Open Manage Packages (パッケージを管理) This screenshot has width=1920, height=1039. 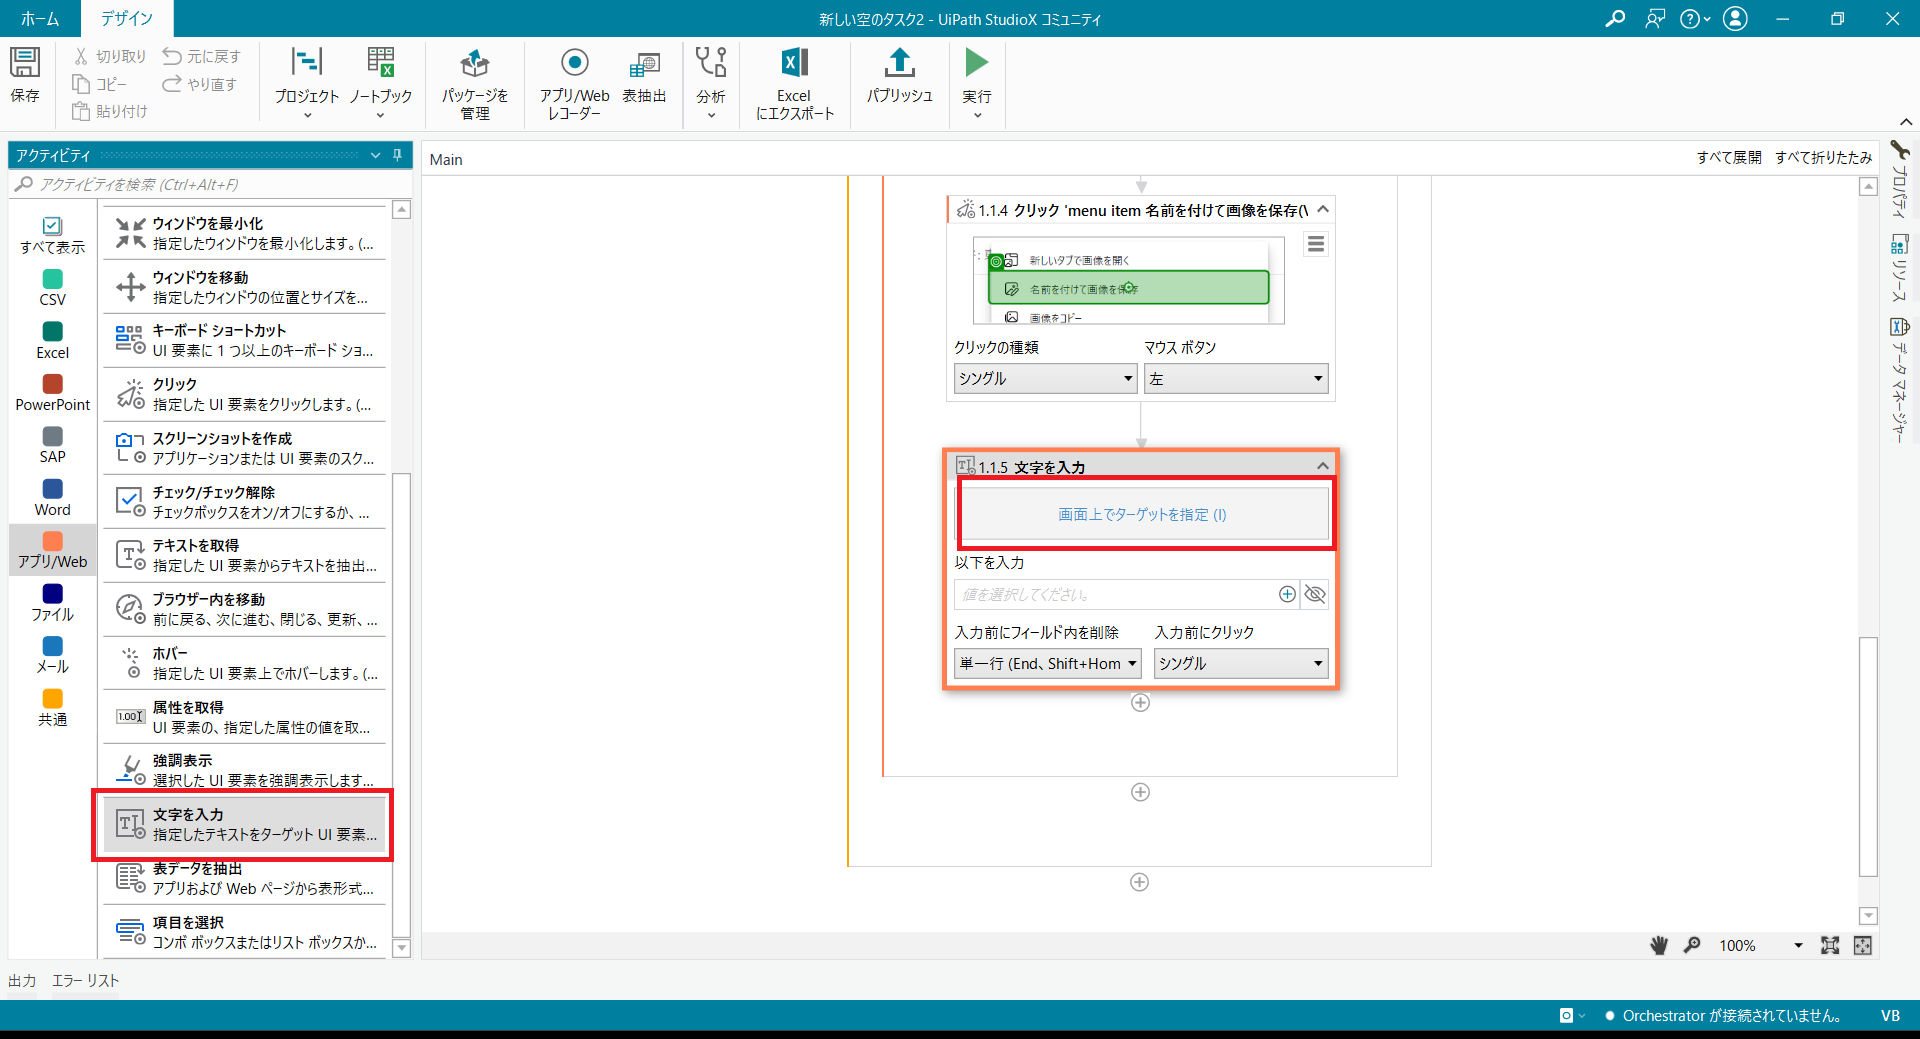click(475, 64)
